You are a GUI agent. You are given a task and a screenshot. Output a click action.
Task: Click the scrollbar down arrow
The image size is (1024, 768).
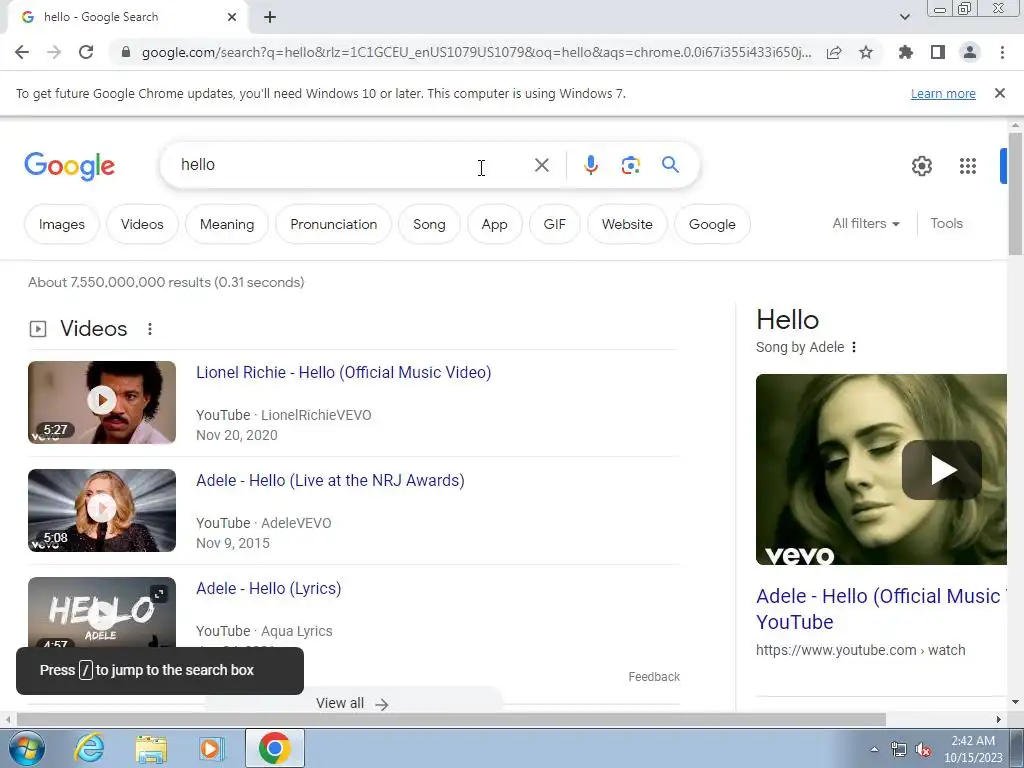[x=1015, y=702]
